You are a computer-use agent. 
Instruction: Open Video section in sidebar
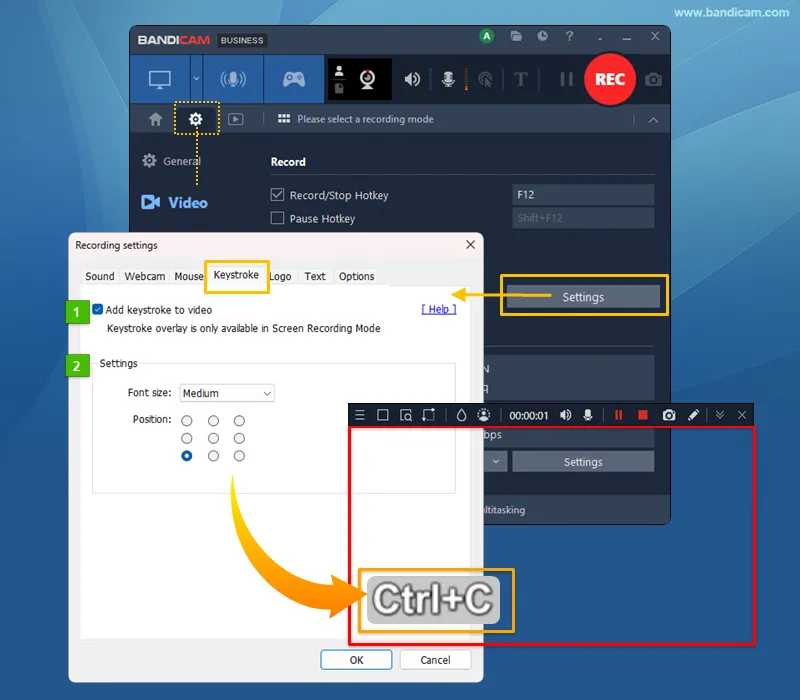pos(174,203)
